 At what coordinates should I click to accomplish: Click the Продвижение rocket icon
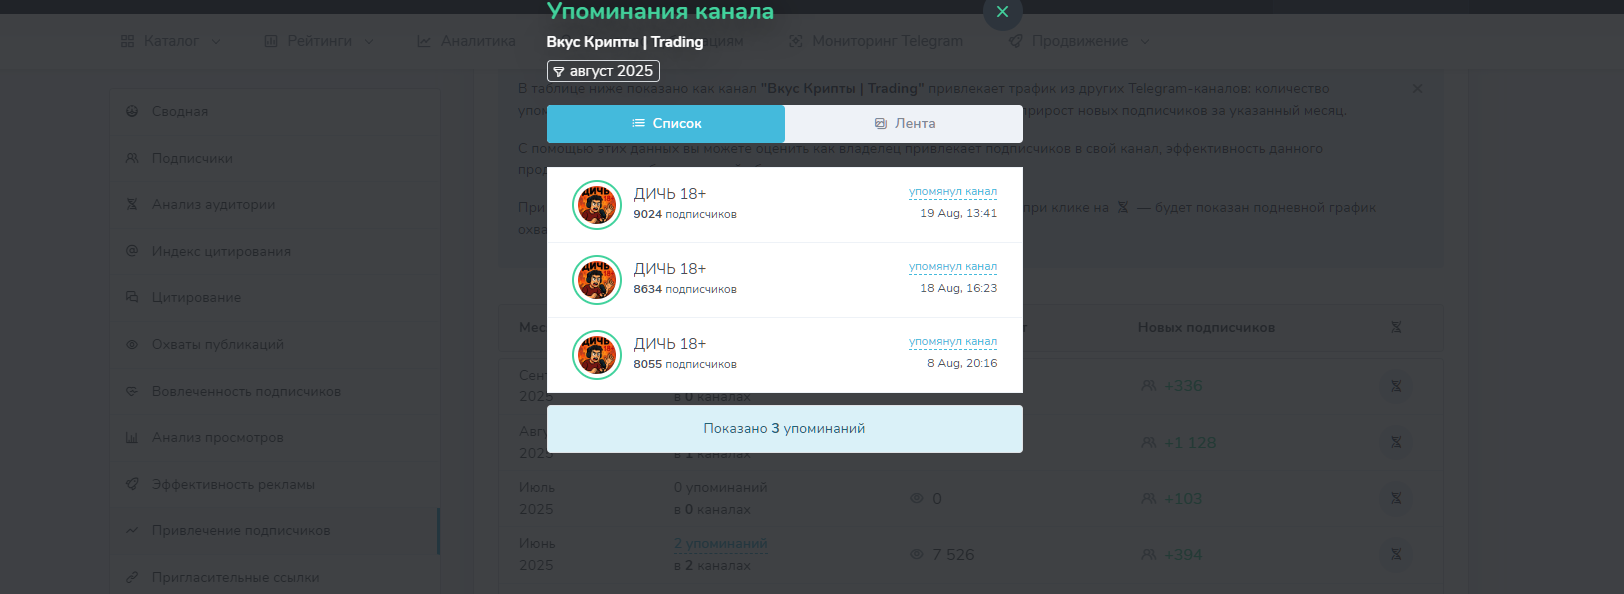[x=1016, y=41]
